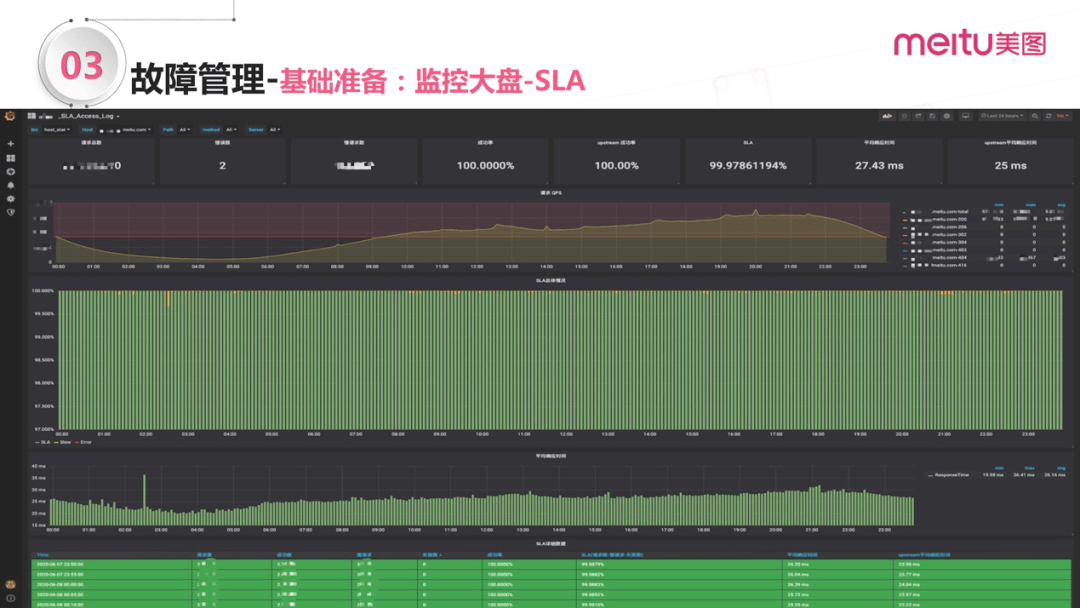The width and height of the screenshot is (1080, 608).
Task: Click the Grafana logo in the sidebar
Action: pos(10,116)
